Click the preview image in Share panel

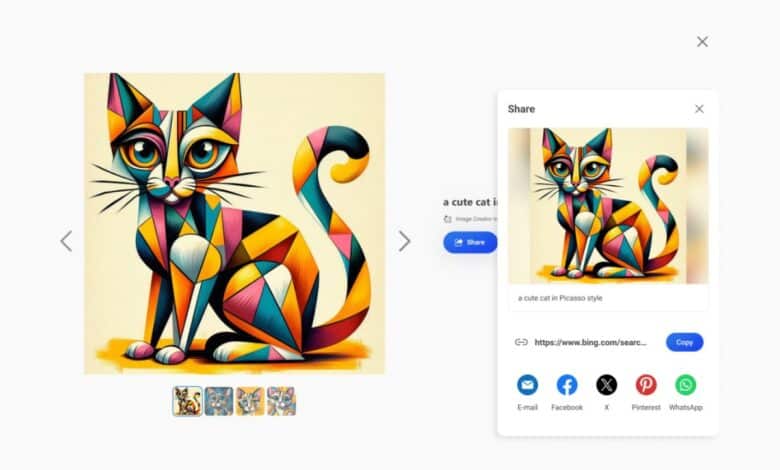608,206
